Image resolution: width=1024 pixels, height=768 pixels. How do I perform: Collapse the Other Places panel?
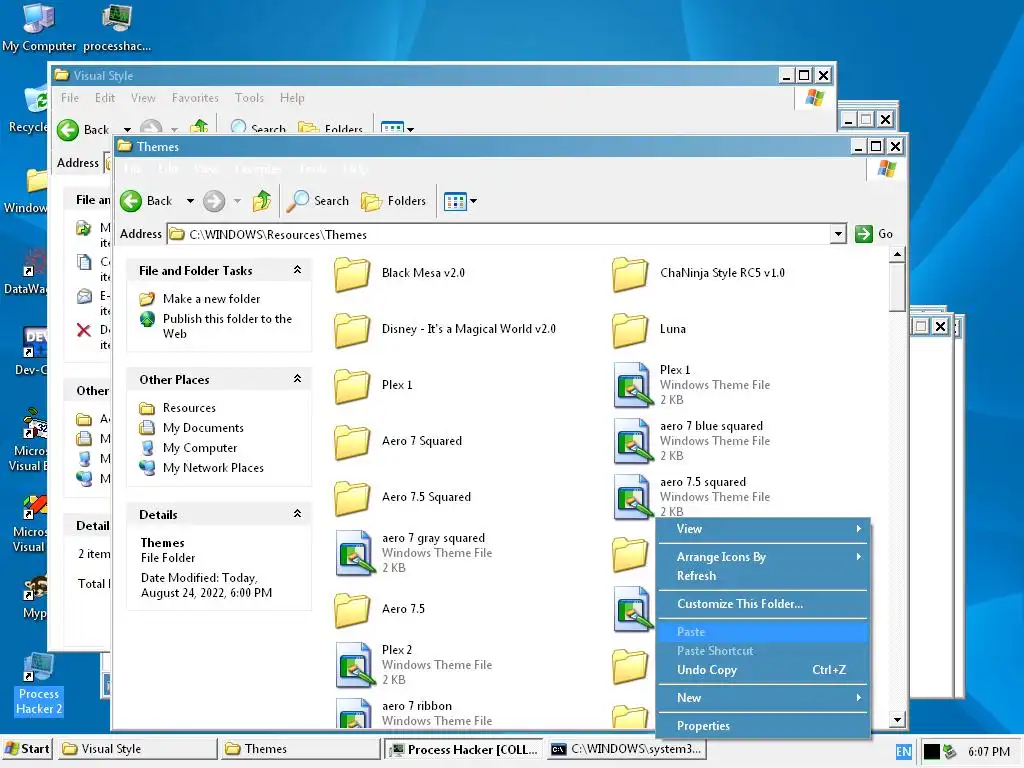(297, 379)
